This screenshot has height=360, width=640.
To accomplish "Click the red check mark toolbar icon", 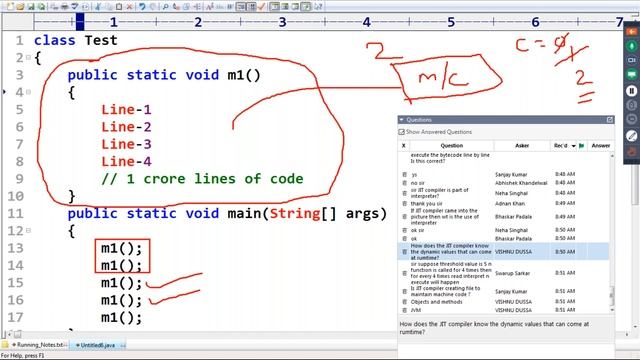I will click(262, 7).
